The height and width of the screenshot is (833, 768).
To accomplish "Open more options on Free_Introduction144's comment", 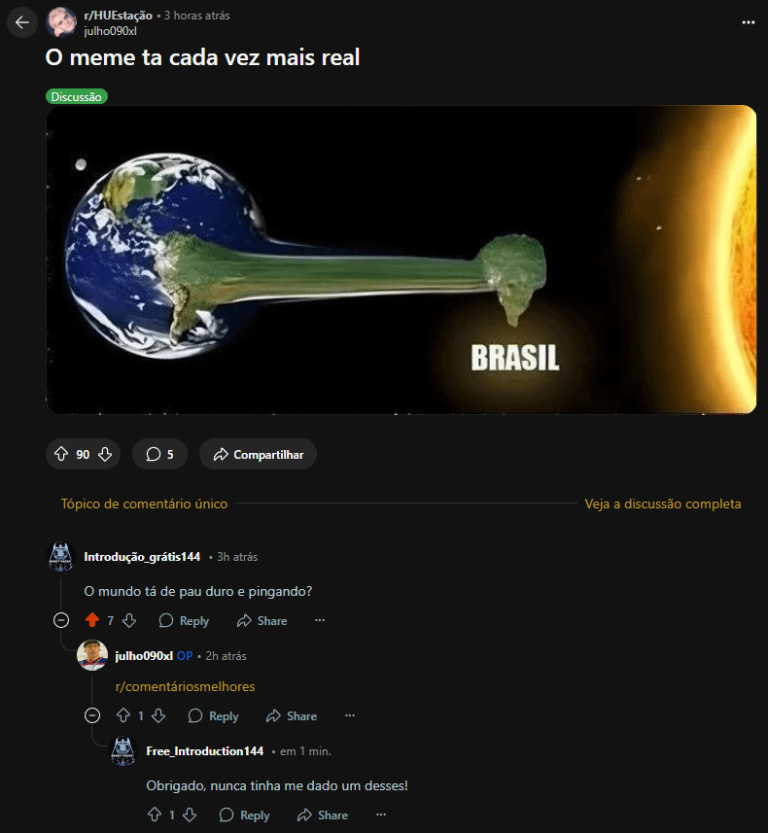I will 381,814.
